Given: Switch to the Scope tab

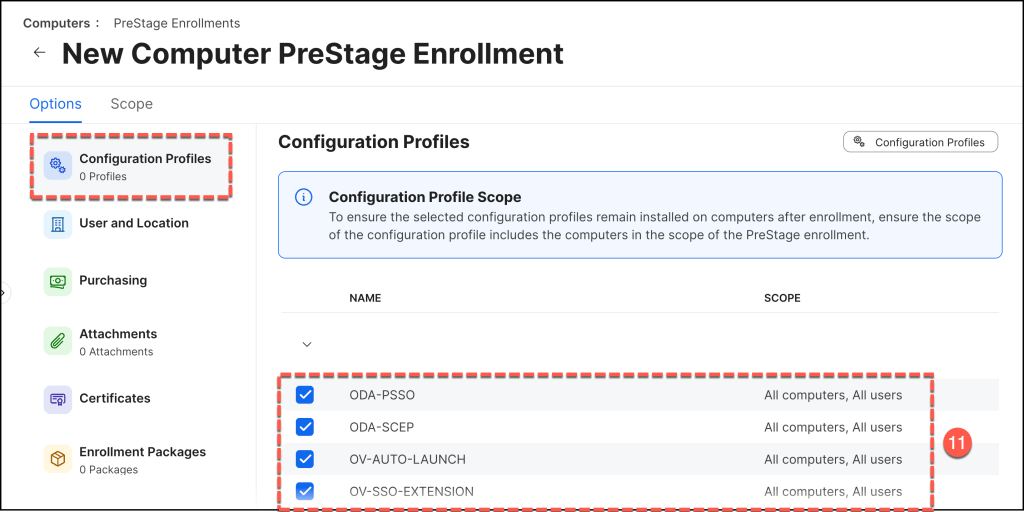Looking at the screenshot, I should [131, 104].
